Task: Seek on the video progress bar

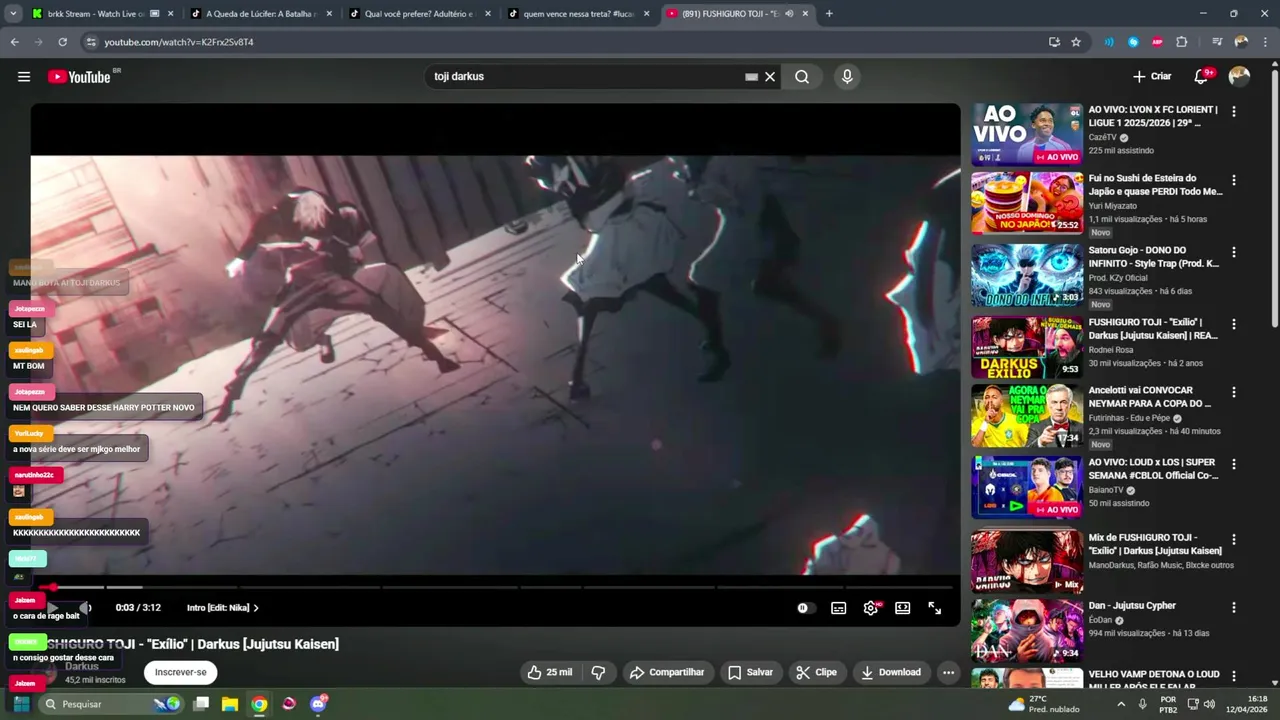Action: tap(495, 587)
